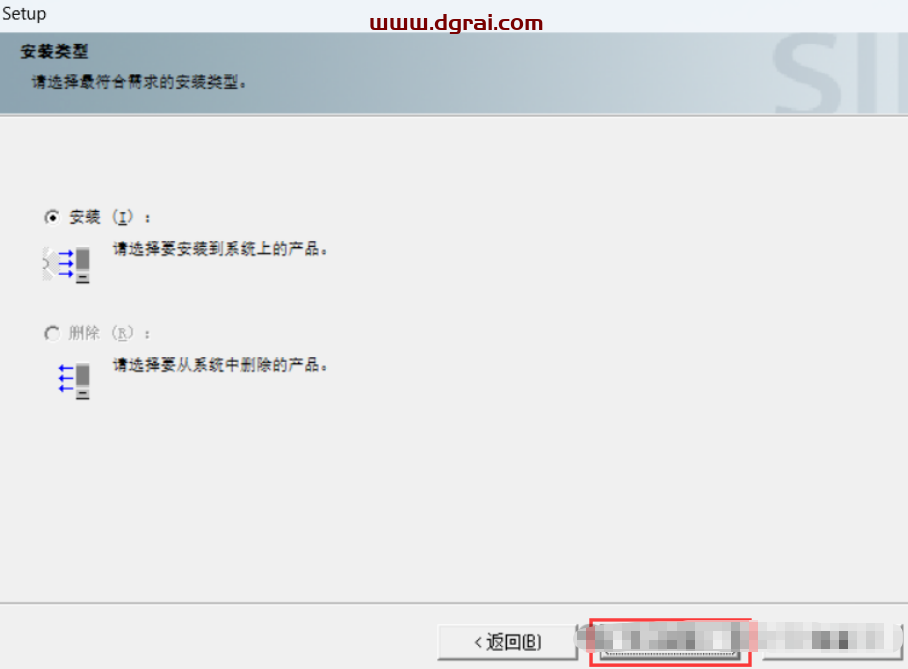Click the Setup window title text
The image size is (908, 669).
point(24,13)
